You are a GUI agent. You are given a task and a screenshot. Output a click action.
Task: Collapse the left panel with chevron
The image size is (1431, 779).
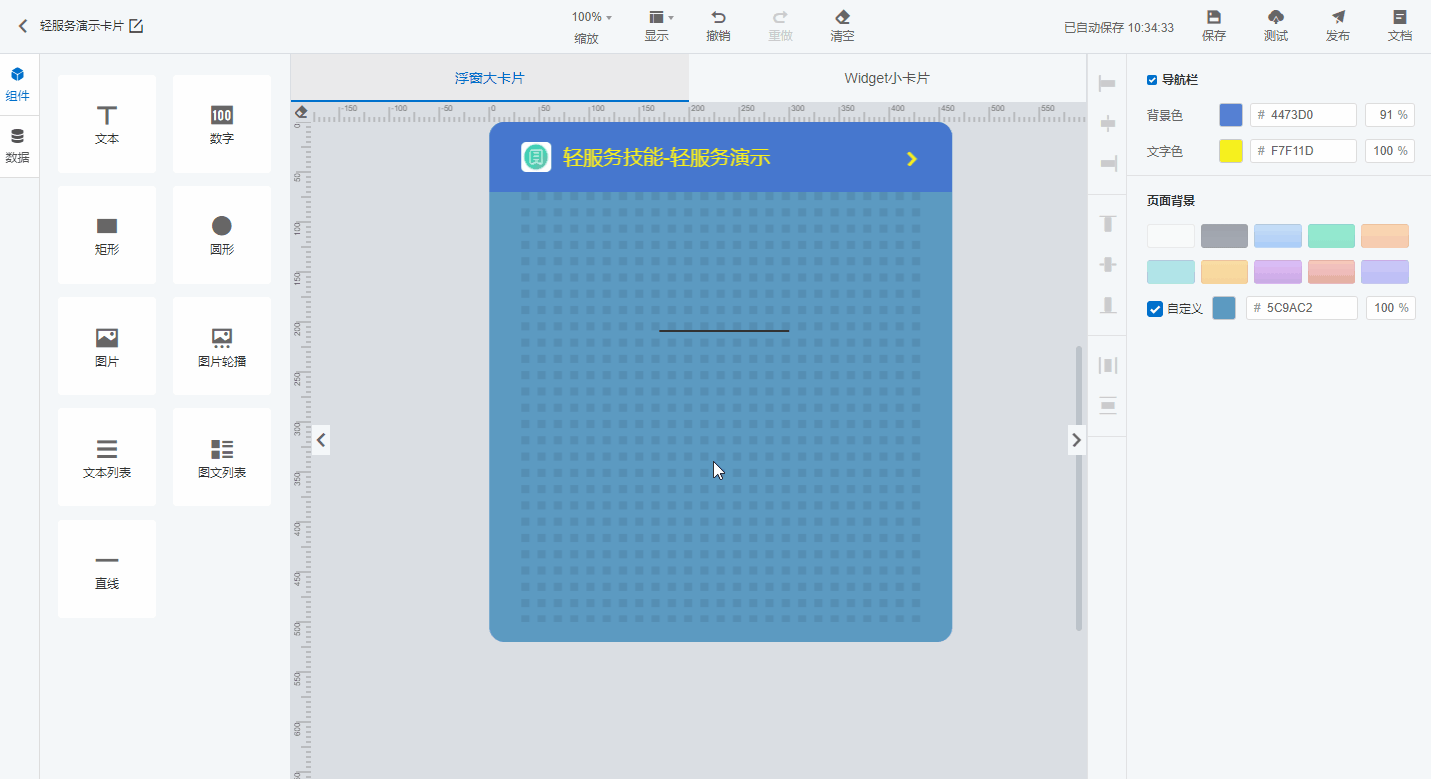tap(320, 439)
